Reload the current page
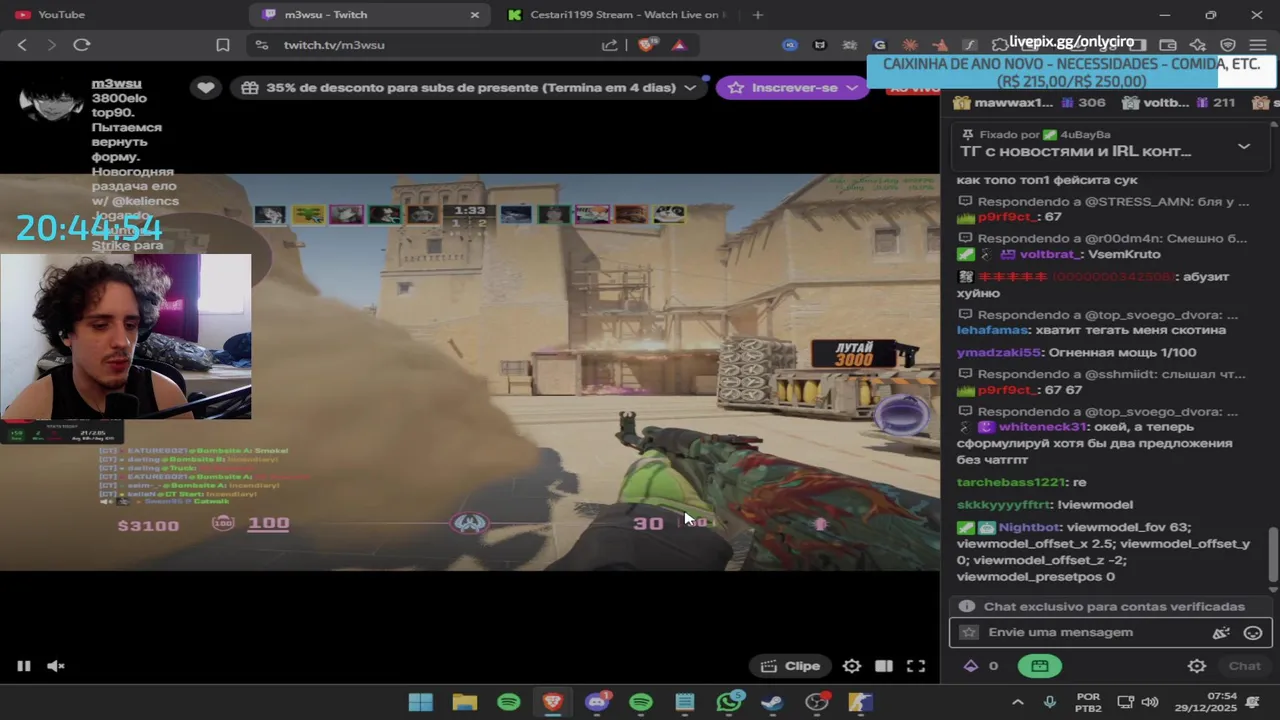 pyautogui.click(x=82, y=45)
